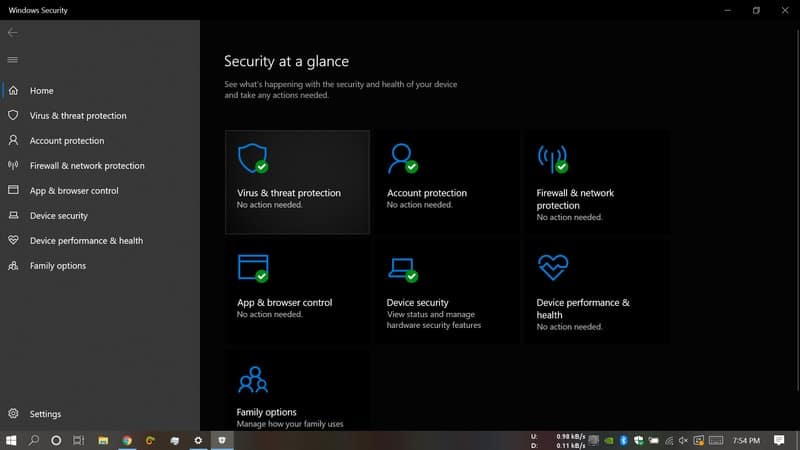Open App & browser control in sidebar
Image resolution: width=800 pixels, height=450 pixels.
pos(100,190)
